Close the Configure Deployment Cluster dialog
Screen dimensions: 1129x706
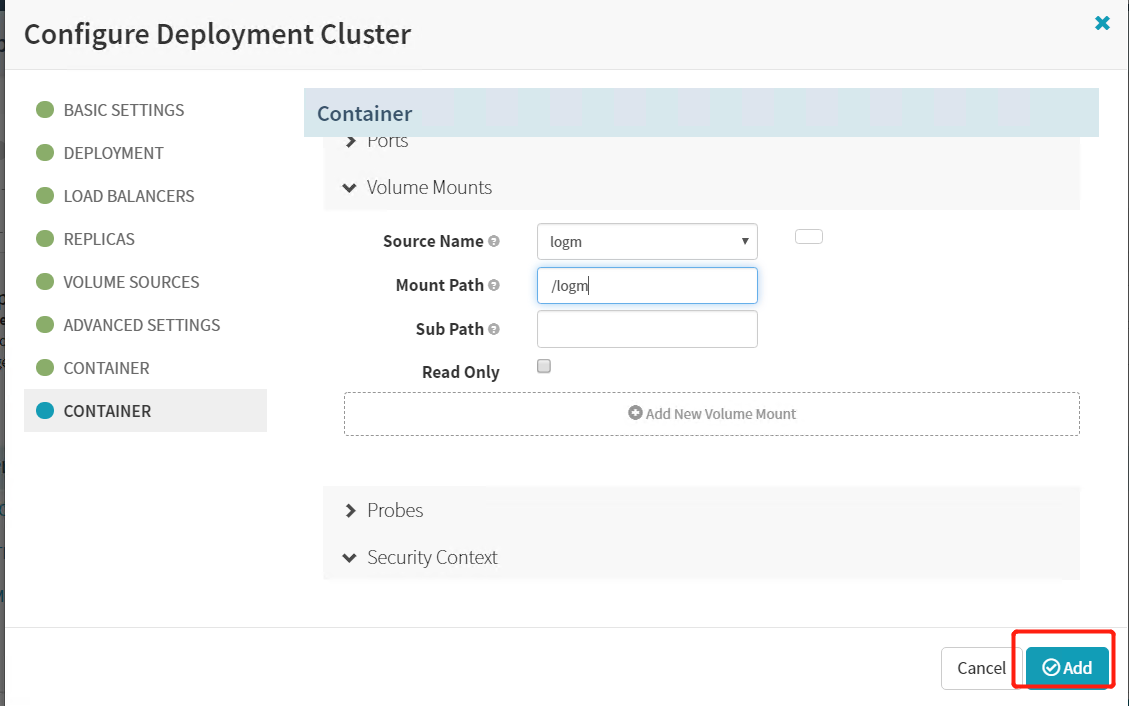tap(1102, 23)
